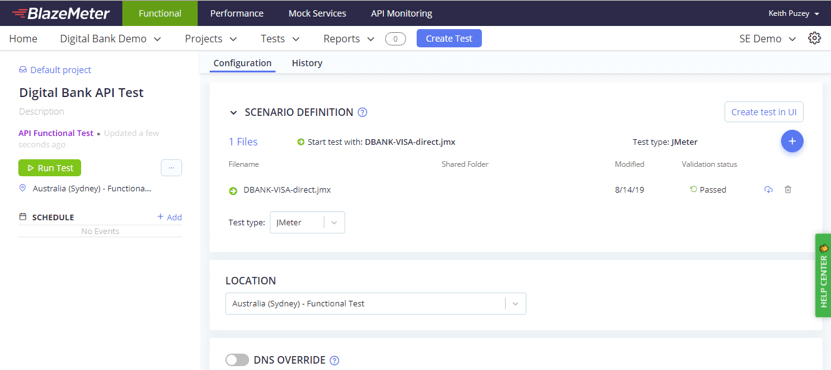The height and width of the screenshot is (370, 831).
Task: Click the No Events schedule text
Action: click(x=100, y=231)
